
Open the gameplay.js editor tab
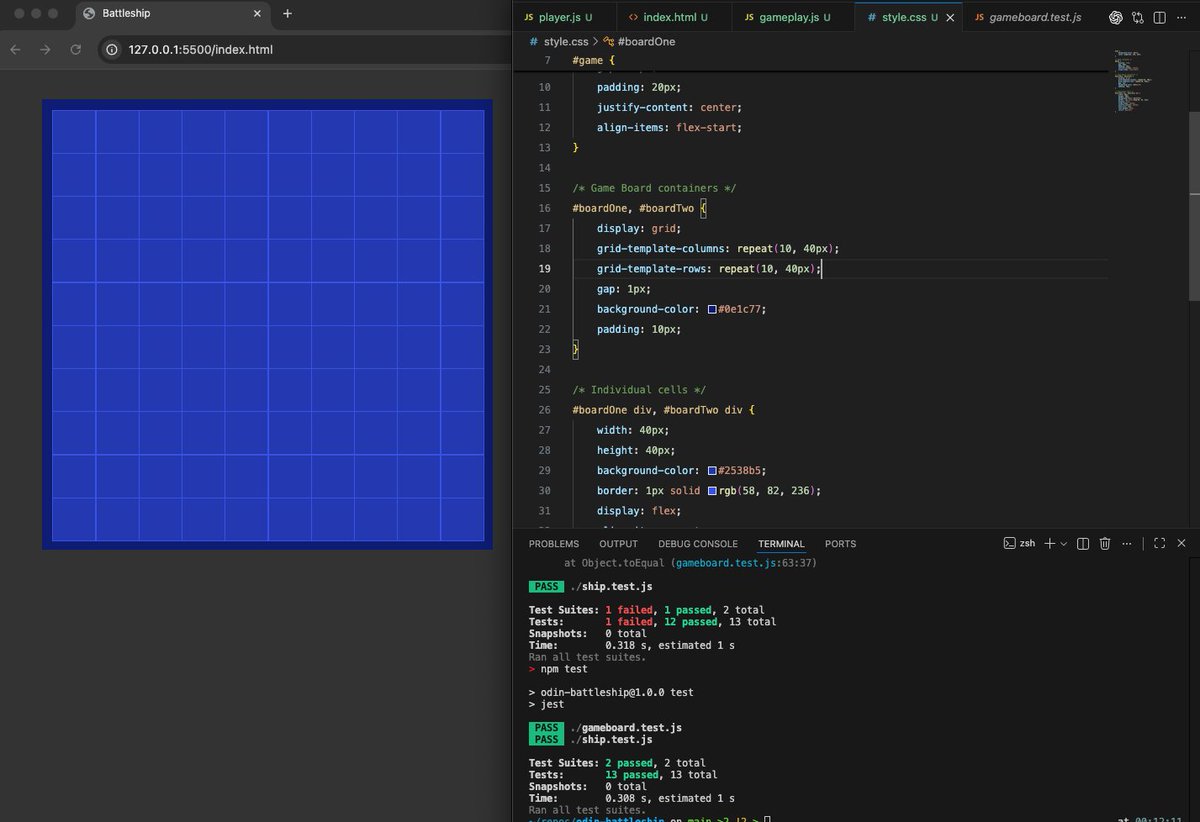point(793,18)
